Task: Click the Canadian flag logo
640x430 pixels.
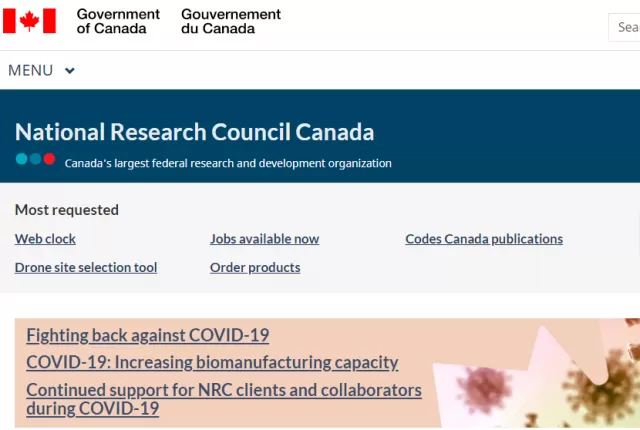Action: click(29, 21)
